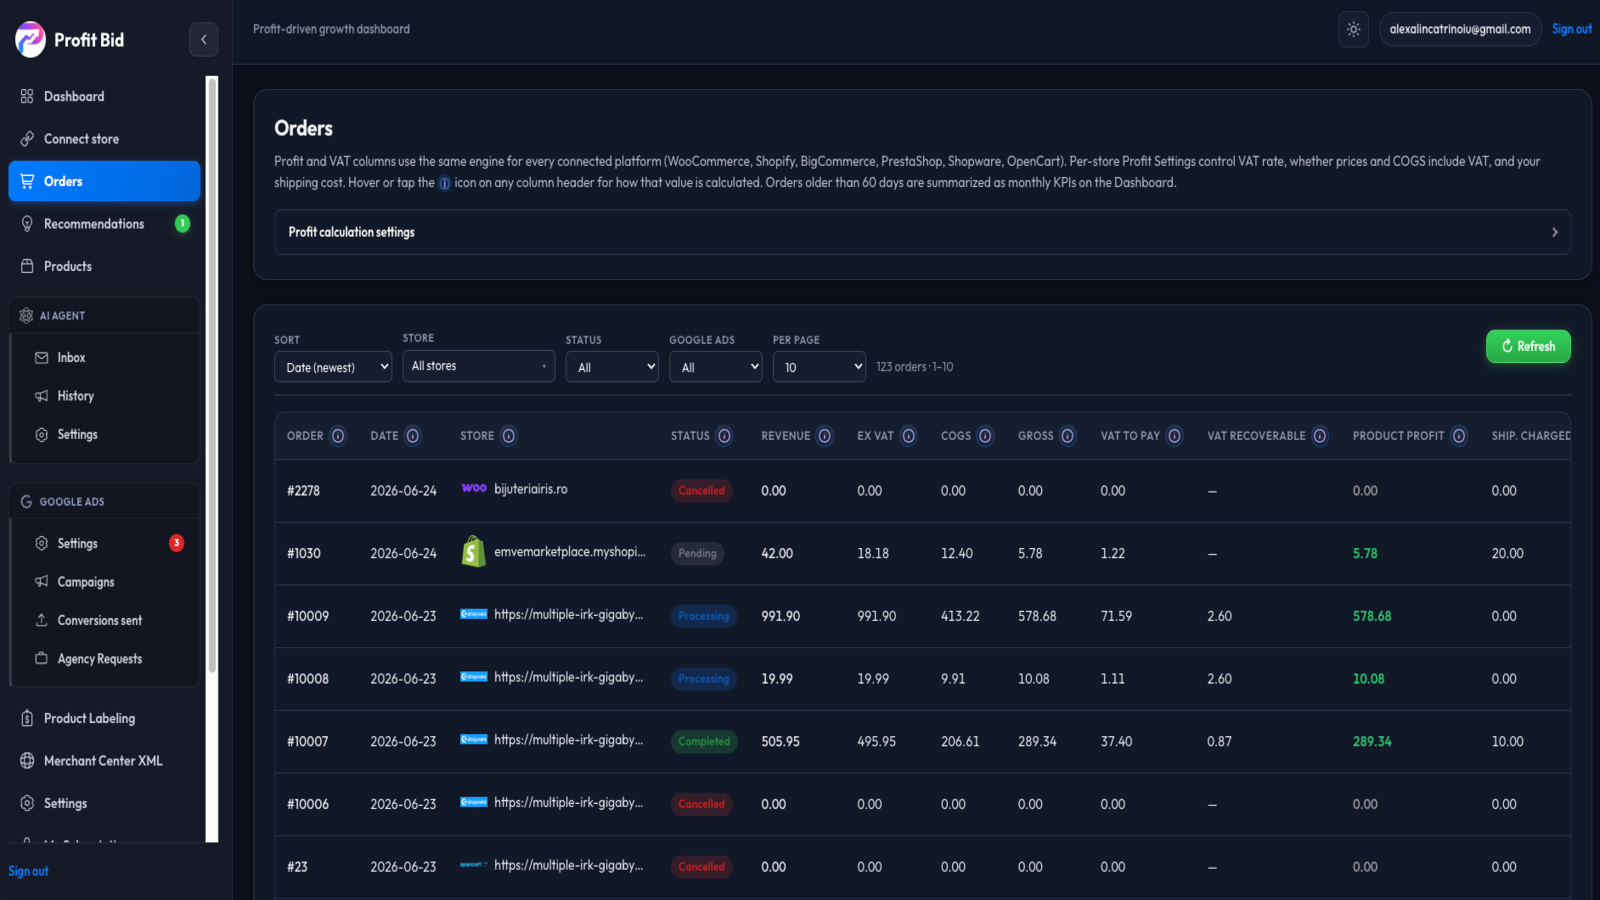Click the info icon next to Product Profit
Screen dimensions: 1600x900
(x=1459, y=436)
